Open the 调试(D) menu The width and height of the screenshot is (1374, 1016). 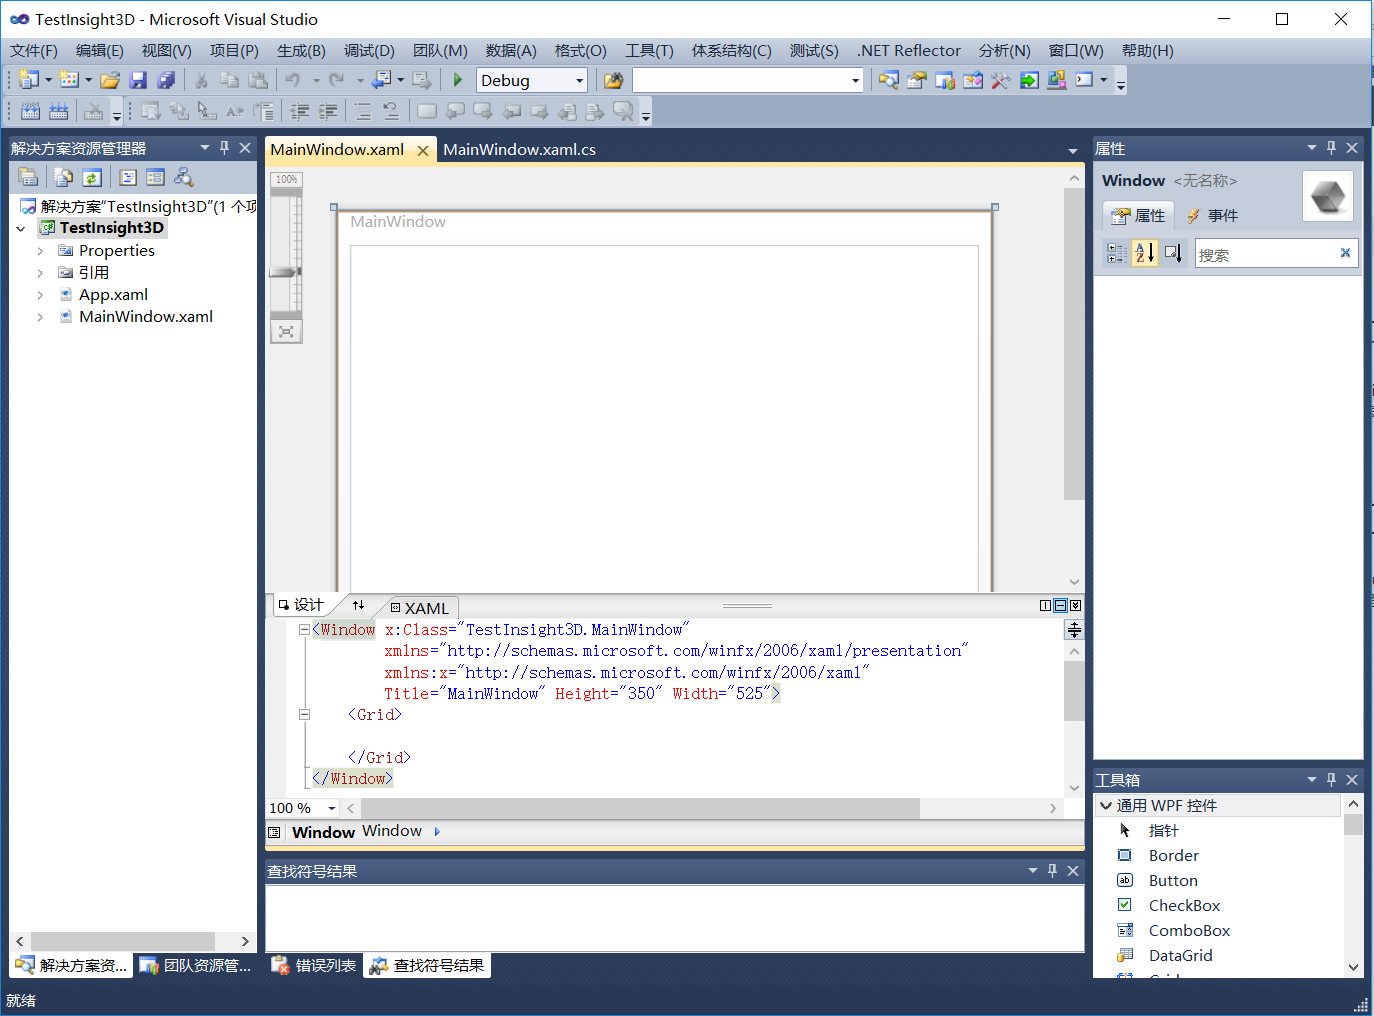[369, 51]
